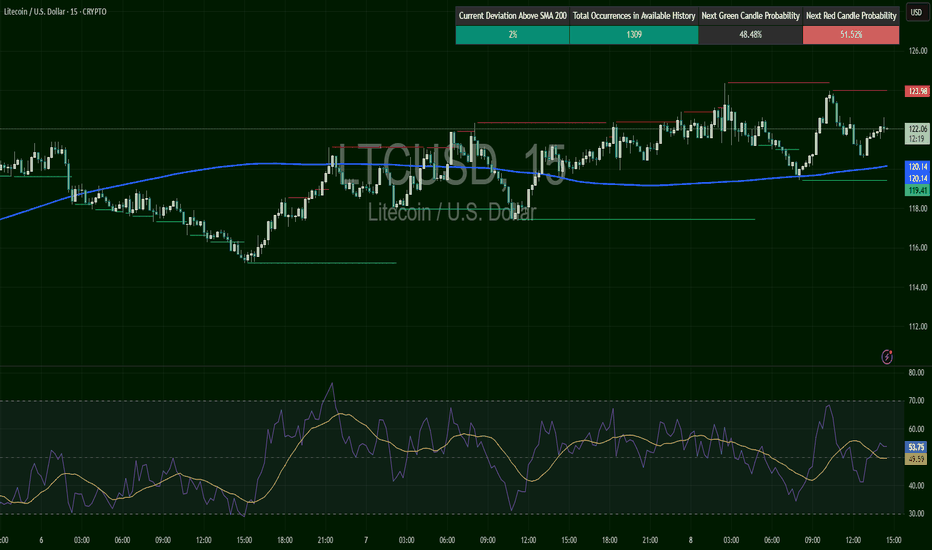The width and height of the screenshot is (932, 550).
Task: Click the 51.52% red probability cell
Action: point(851,34)
